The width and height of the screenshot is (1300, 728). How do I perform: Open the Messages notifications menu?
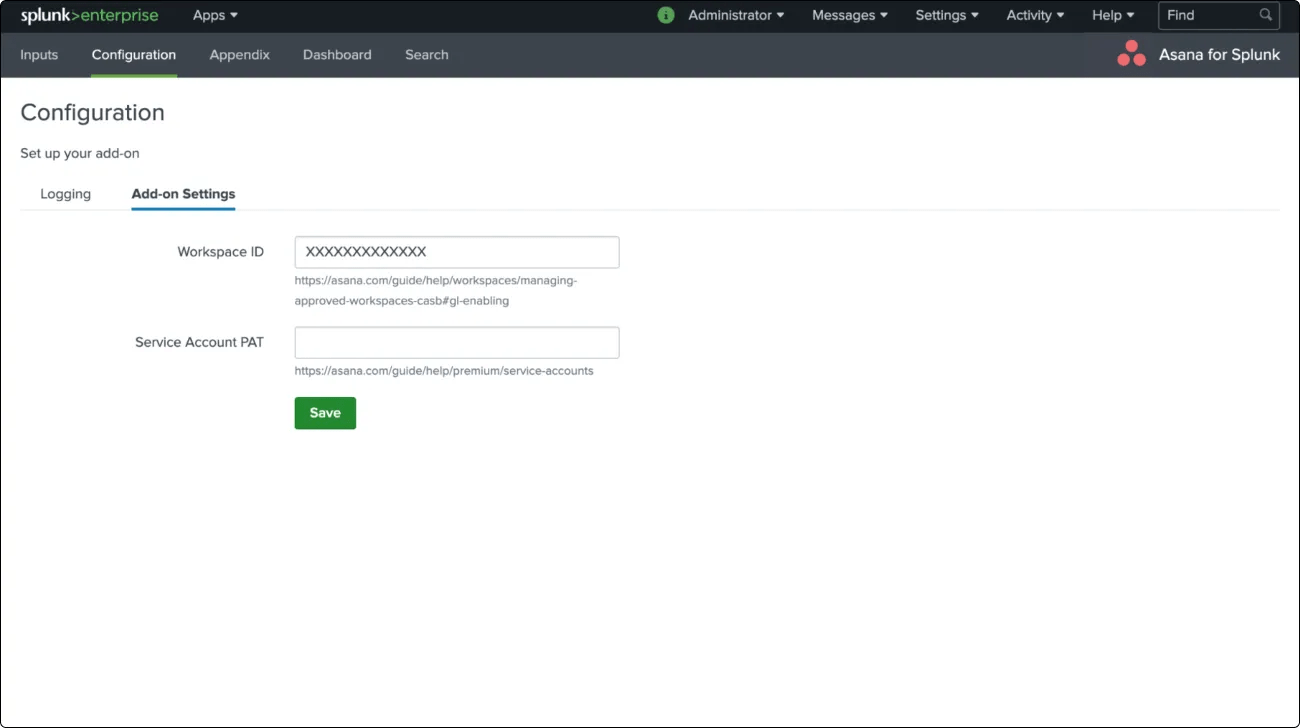tap(843, 15)
